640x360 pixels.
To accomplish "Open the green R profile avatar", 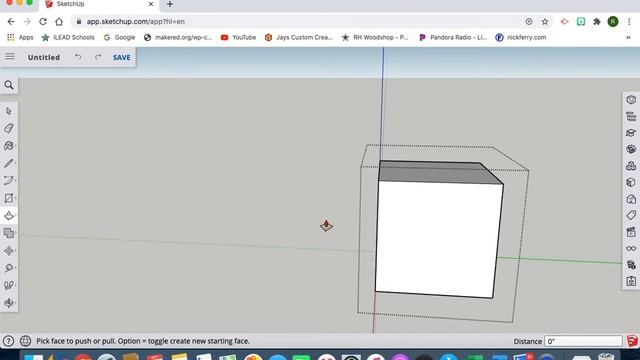I will 613,22.
